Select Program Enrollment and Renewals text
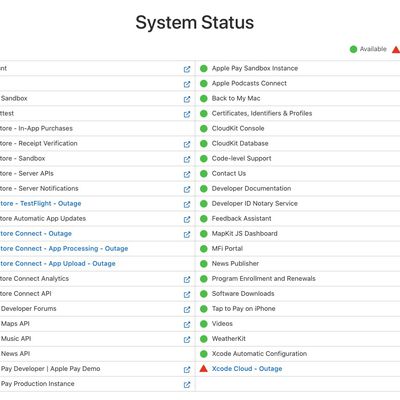This screenshot has height=400, width=400. [x=264, y=278]
